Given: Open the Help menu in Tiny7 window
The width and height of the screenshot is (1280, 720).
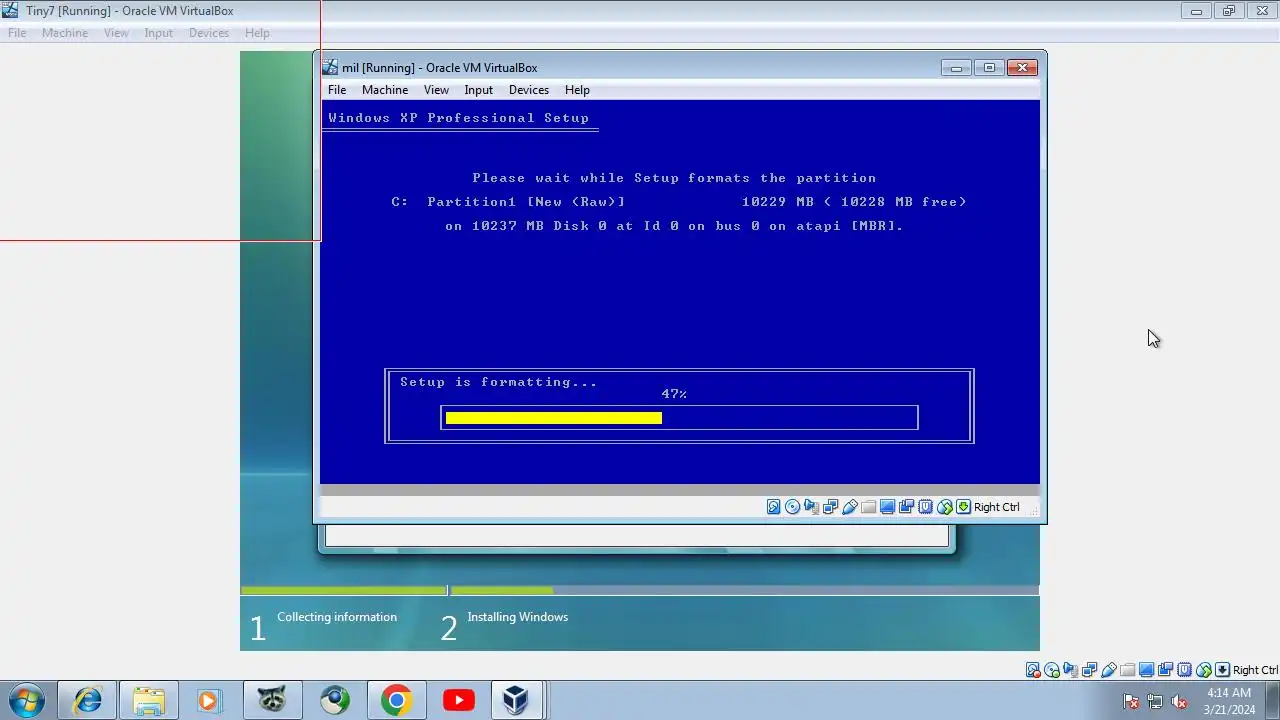Looking at the screenshot, I should click(x=257, y=33).
